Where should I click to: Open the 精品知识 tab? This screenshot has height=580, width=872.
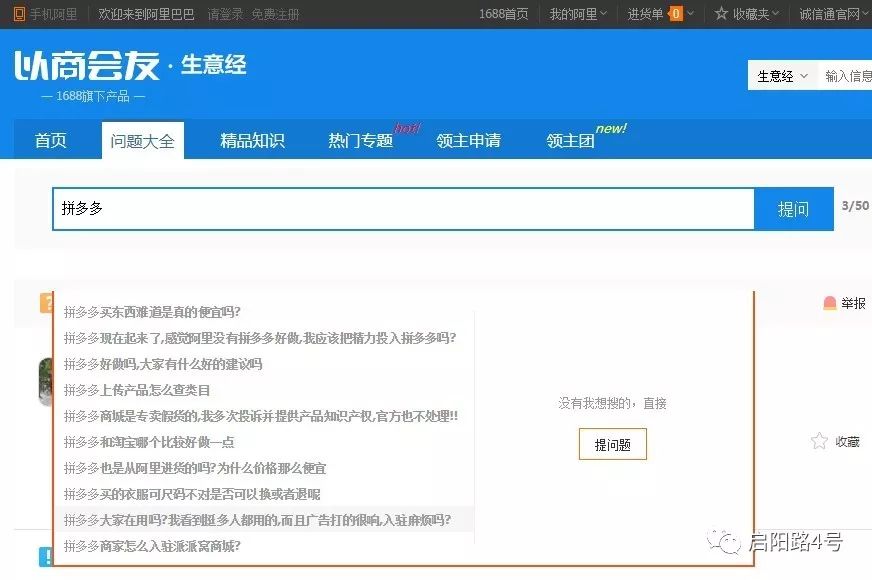(252, 140)
